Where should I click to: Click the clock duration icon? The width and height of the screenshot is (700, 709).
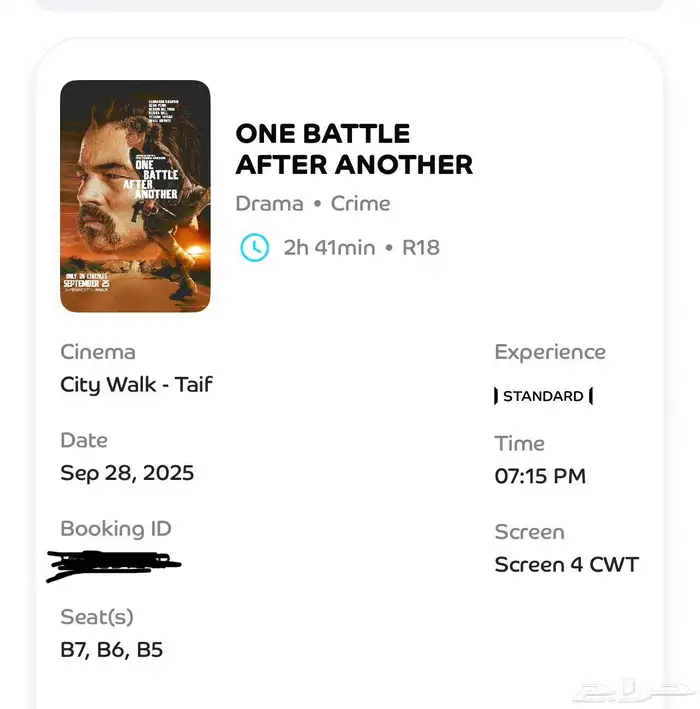coord(255,247)
